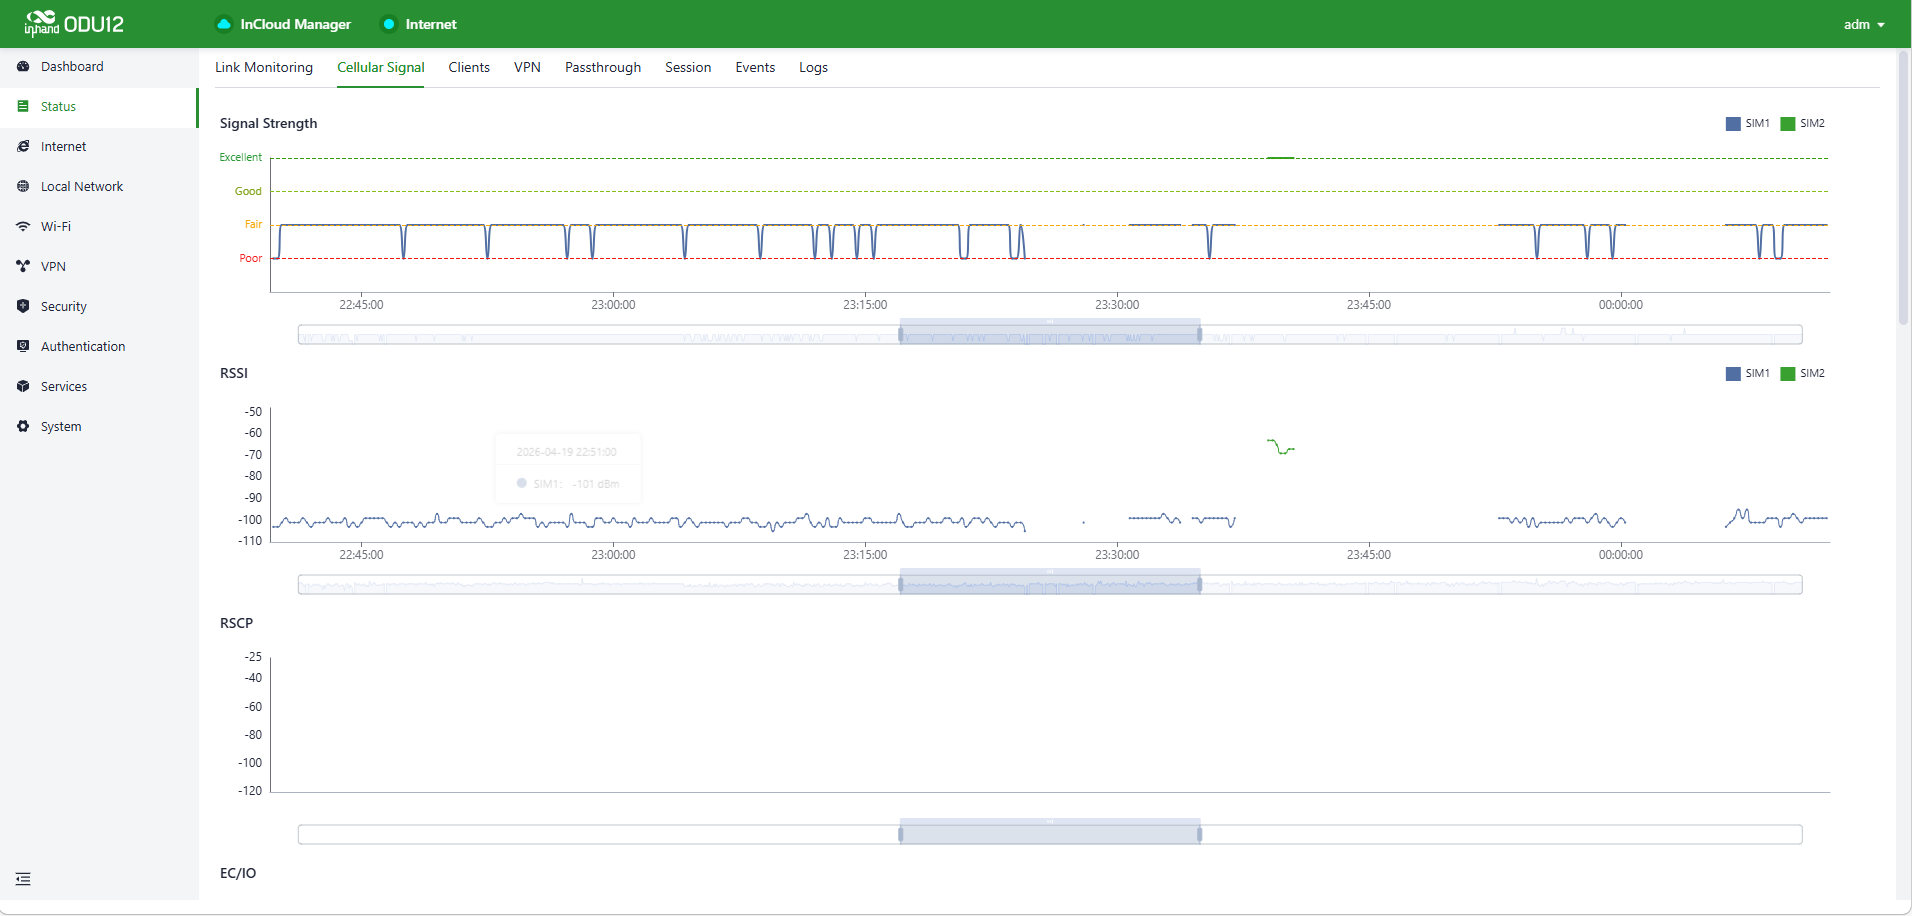Screen dimensions: 1912x916
Task: Hide SIM2 series in RSSI legend
Action: point(1802,374)
